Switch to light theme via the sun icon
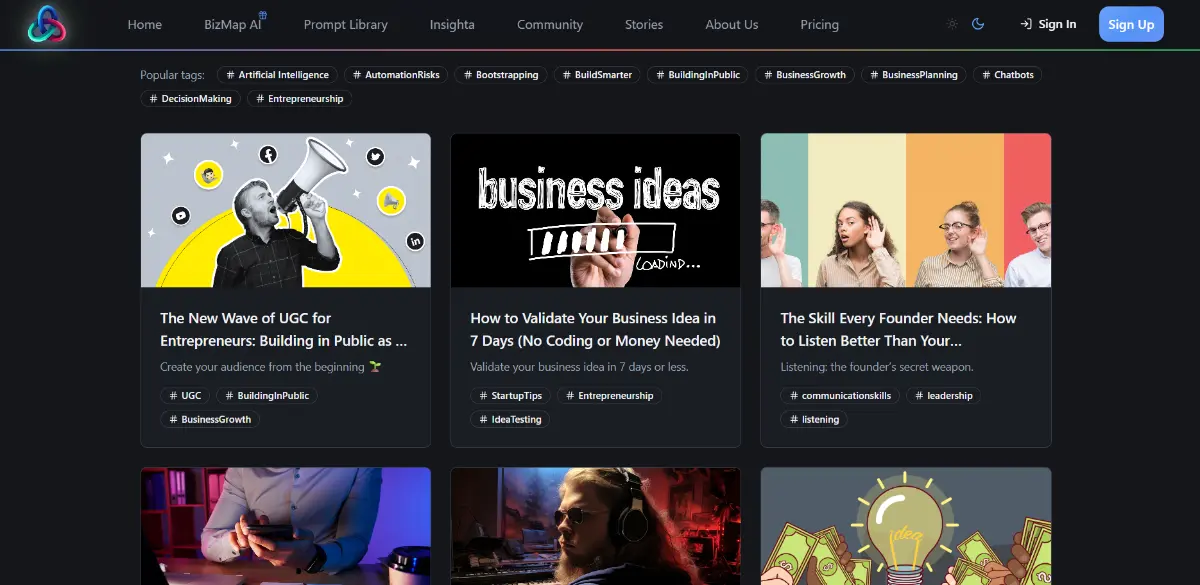Screen dimensions: 1200x585 (952, 23)
